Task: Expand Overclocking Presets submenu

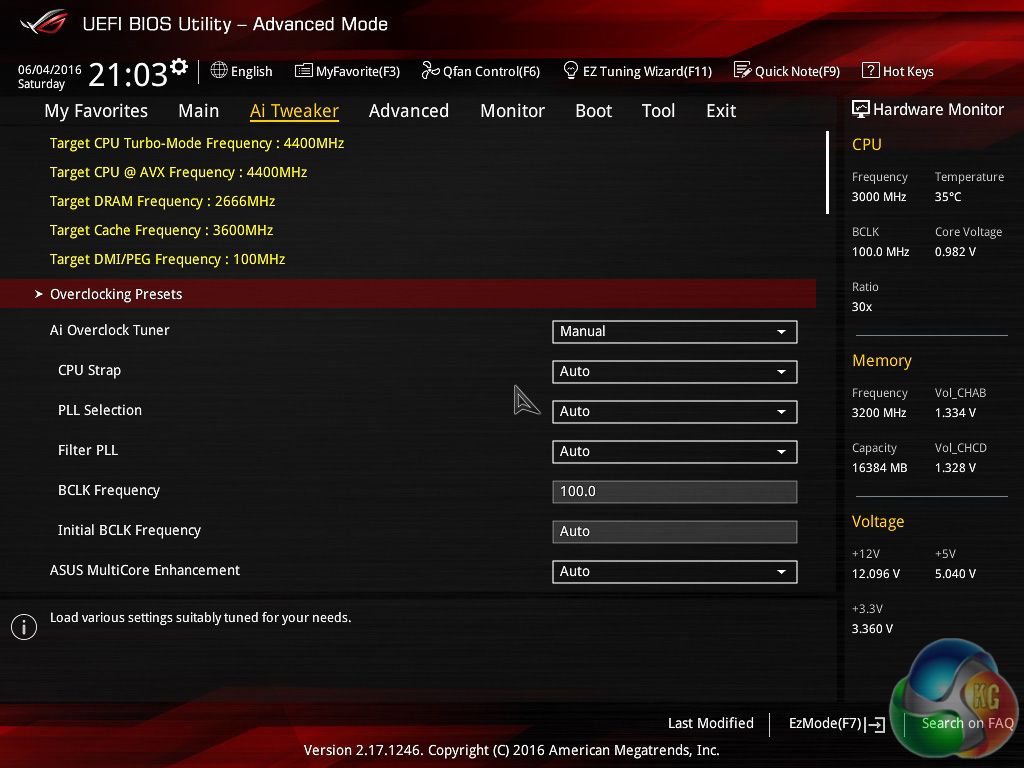Action: 408,294
